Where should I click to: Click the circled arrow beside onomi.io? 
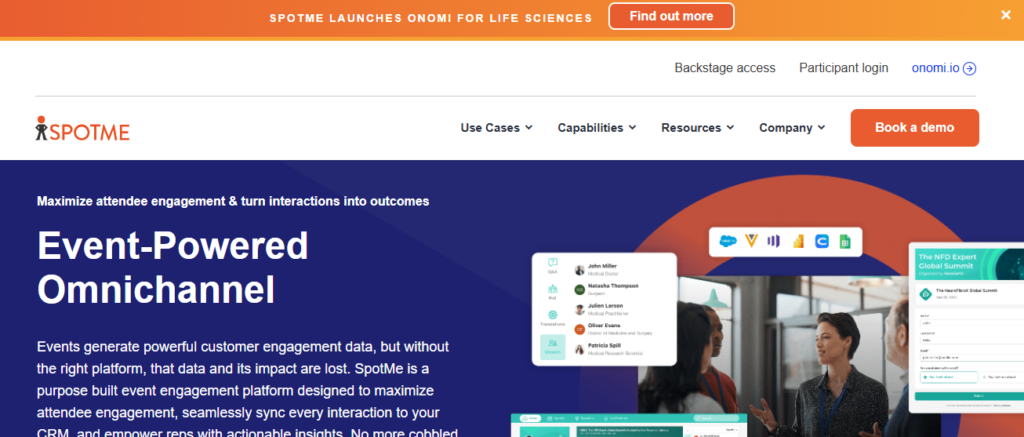pyautogui.click(x=970, y=68)
